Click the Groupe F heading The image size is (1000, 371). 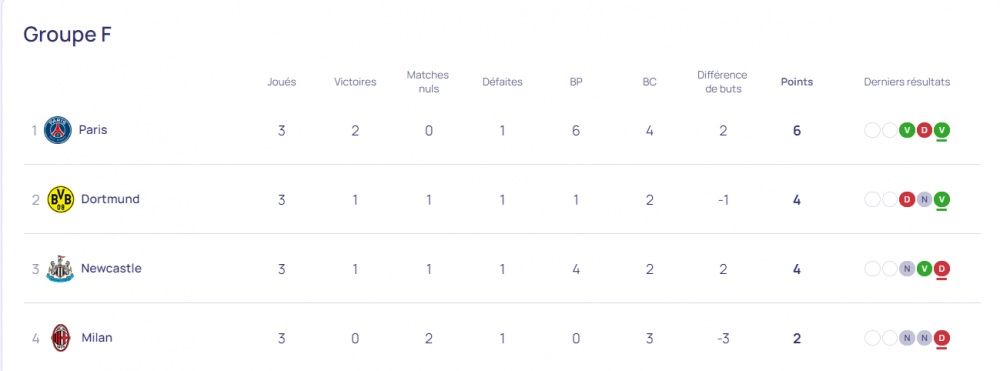coord(68,34)
